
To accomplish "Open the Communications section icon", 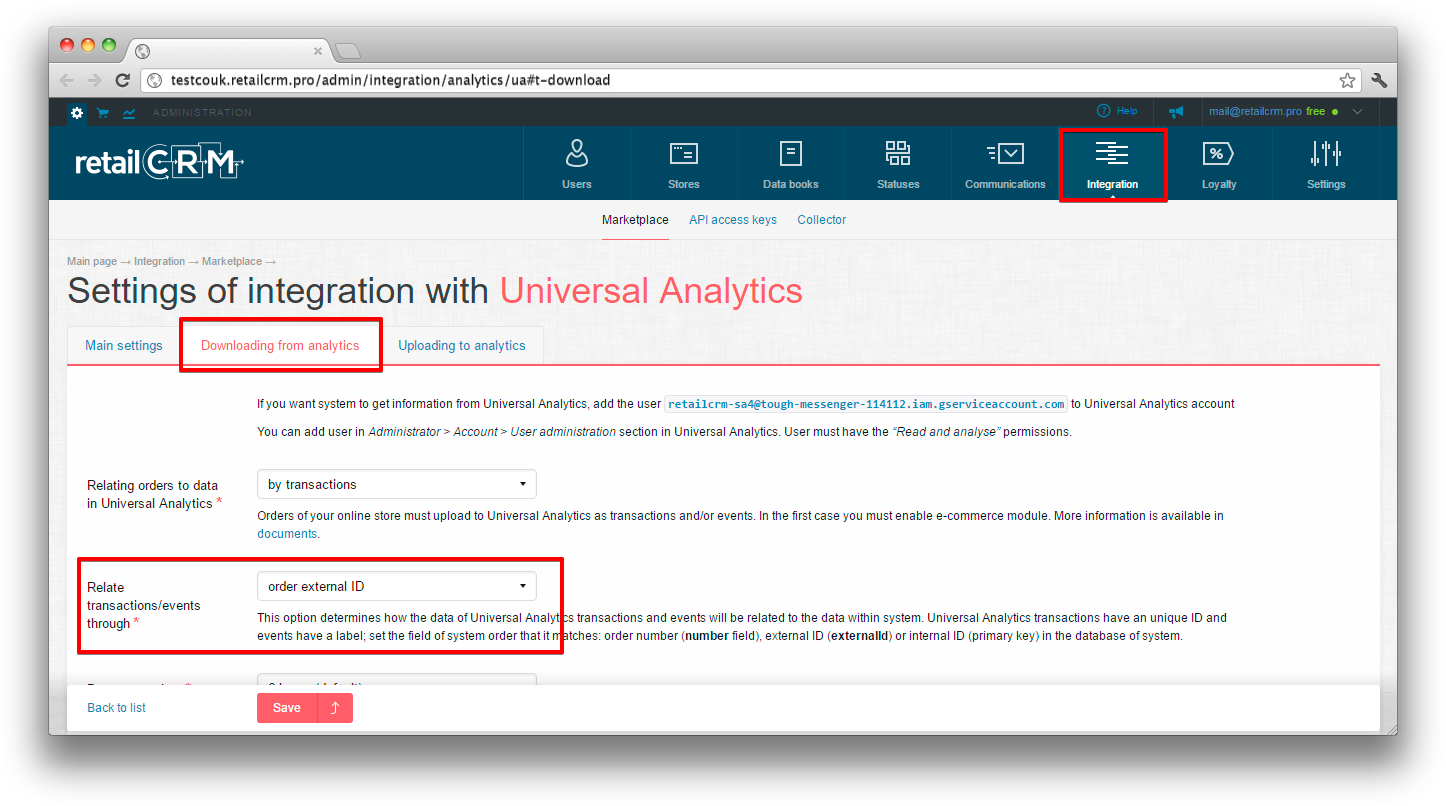I will click(x=1005, y=153).
